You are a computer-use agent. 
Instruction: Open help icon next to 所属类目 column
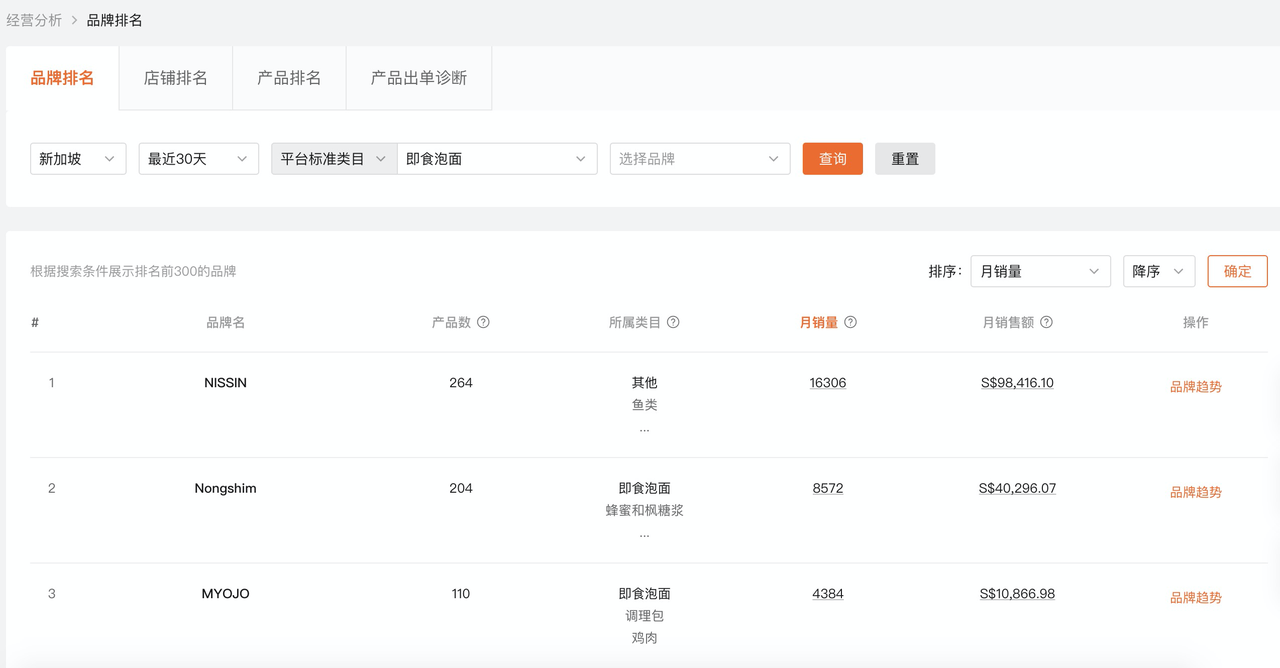(x=673, y=322)
